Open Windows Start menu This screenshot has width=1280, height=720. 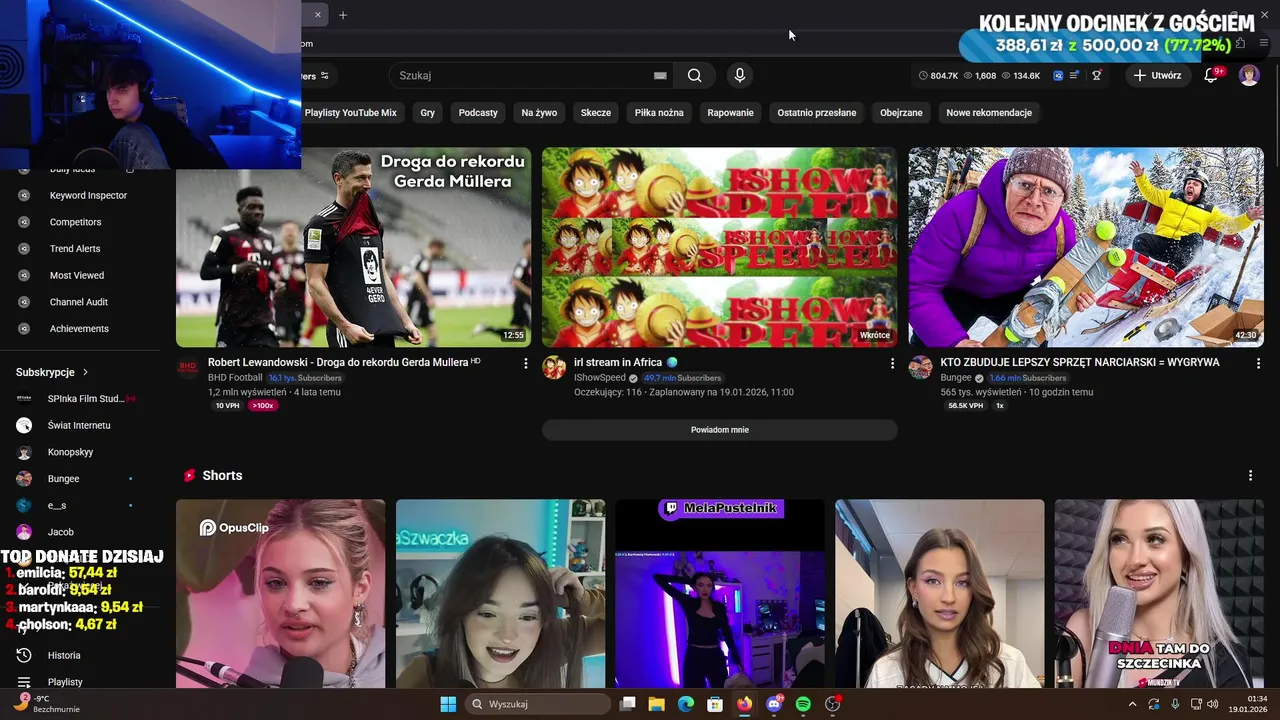tap(448, 704)
